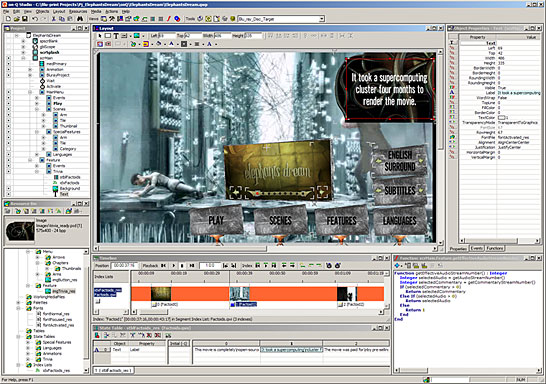This screenshot has width=546, height=384.
Task: Toggle visibility box for Languages row in Project
Action: tap(9, 154)
